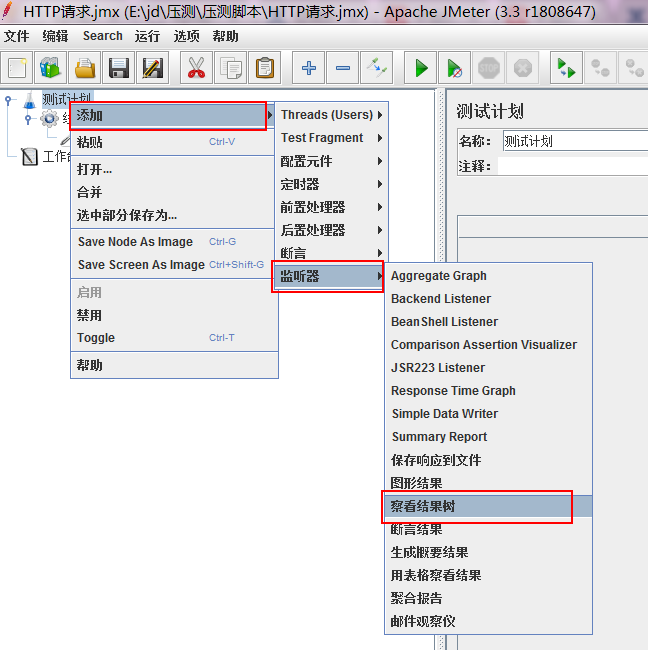Click the Remote Shutdown All icon
Image resolution: width=648 pixels, height=650 pixels.
click(633, 68)
